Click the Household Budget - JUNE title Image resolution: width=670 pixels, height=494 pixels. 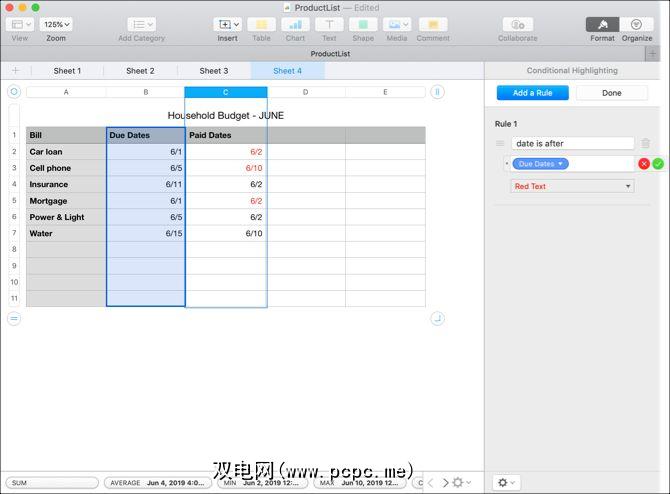226,115
